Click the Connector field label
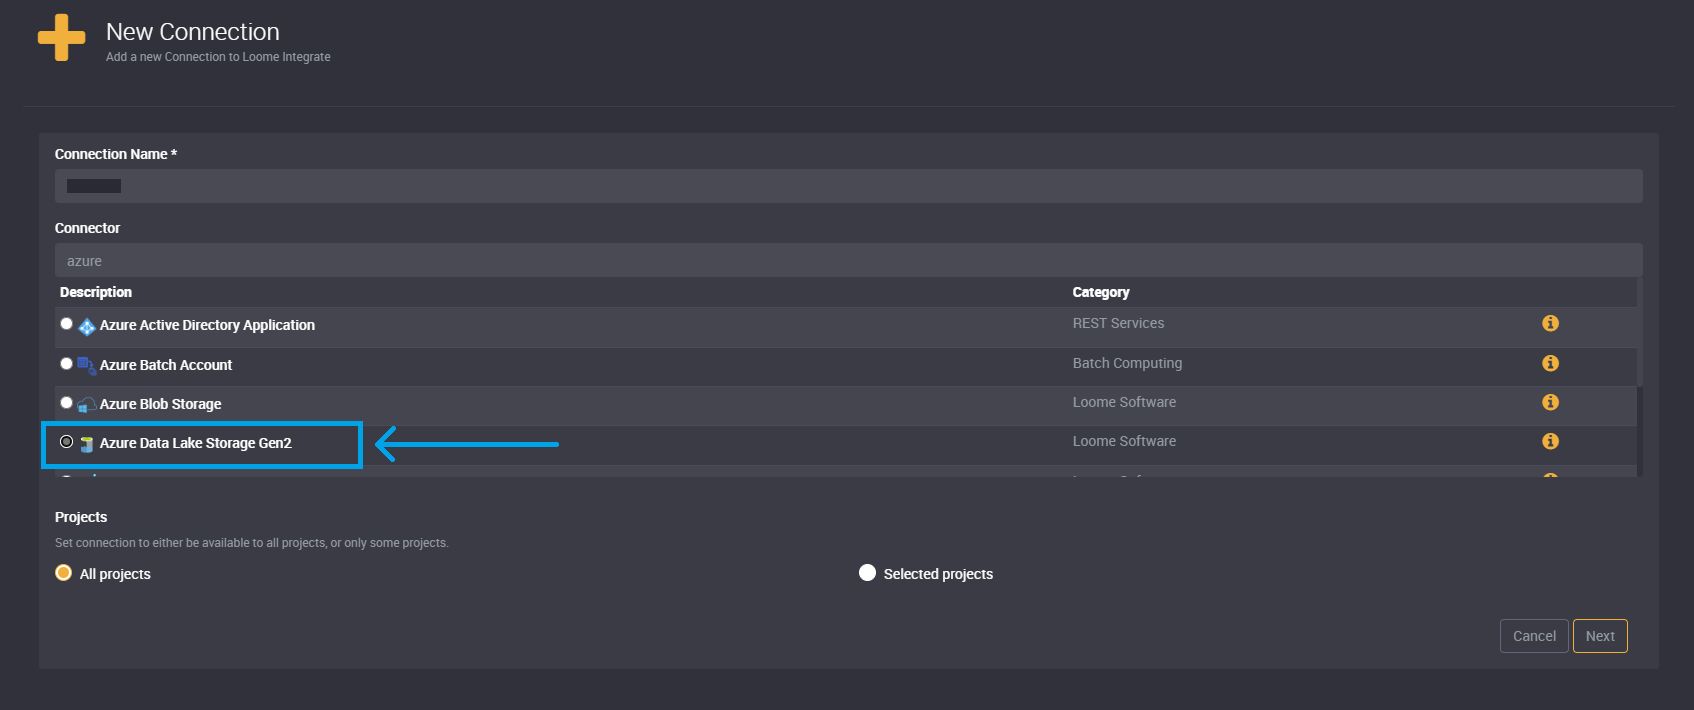This screenshot has width=1694, height=710. [x=87, y=228]
